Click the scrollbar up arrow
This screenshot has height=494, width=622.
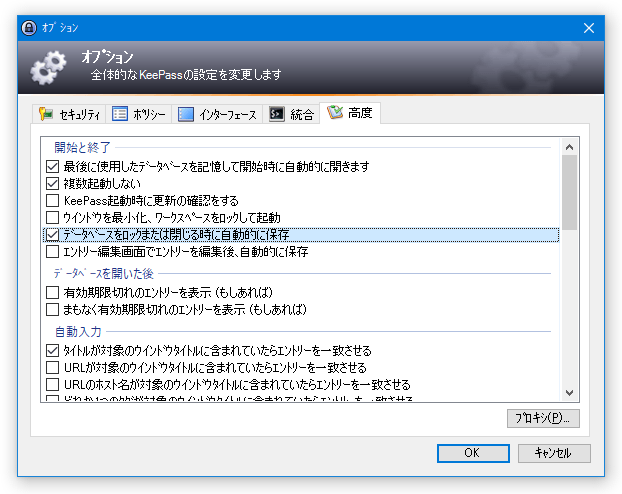pos(570,147)
